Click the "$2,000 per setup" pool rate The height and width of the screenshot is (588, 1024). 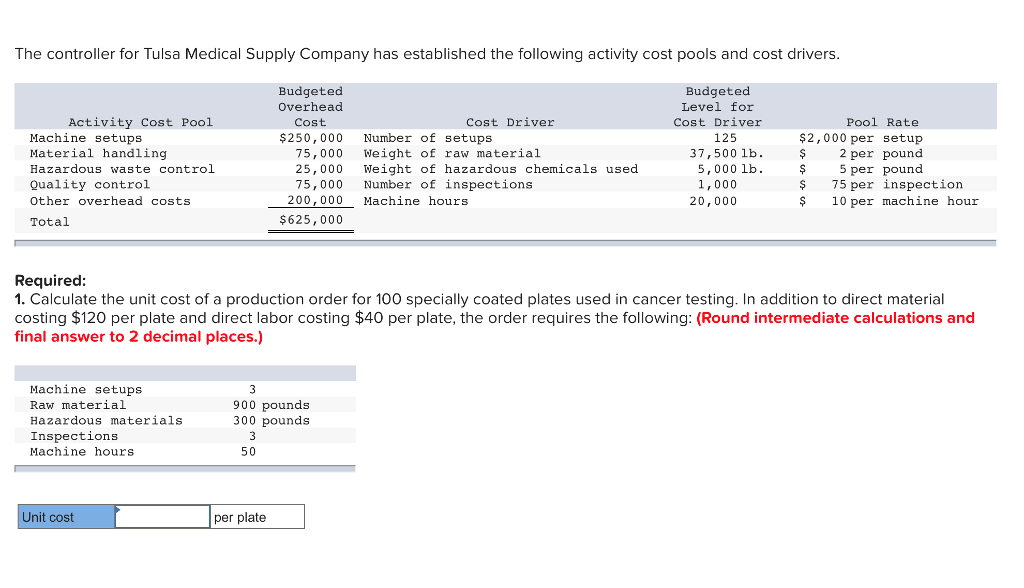861,138
